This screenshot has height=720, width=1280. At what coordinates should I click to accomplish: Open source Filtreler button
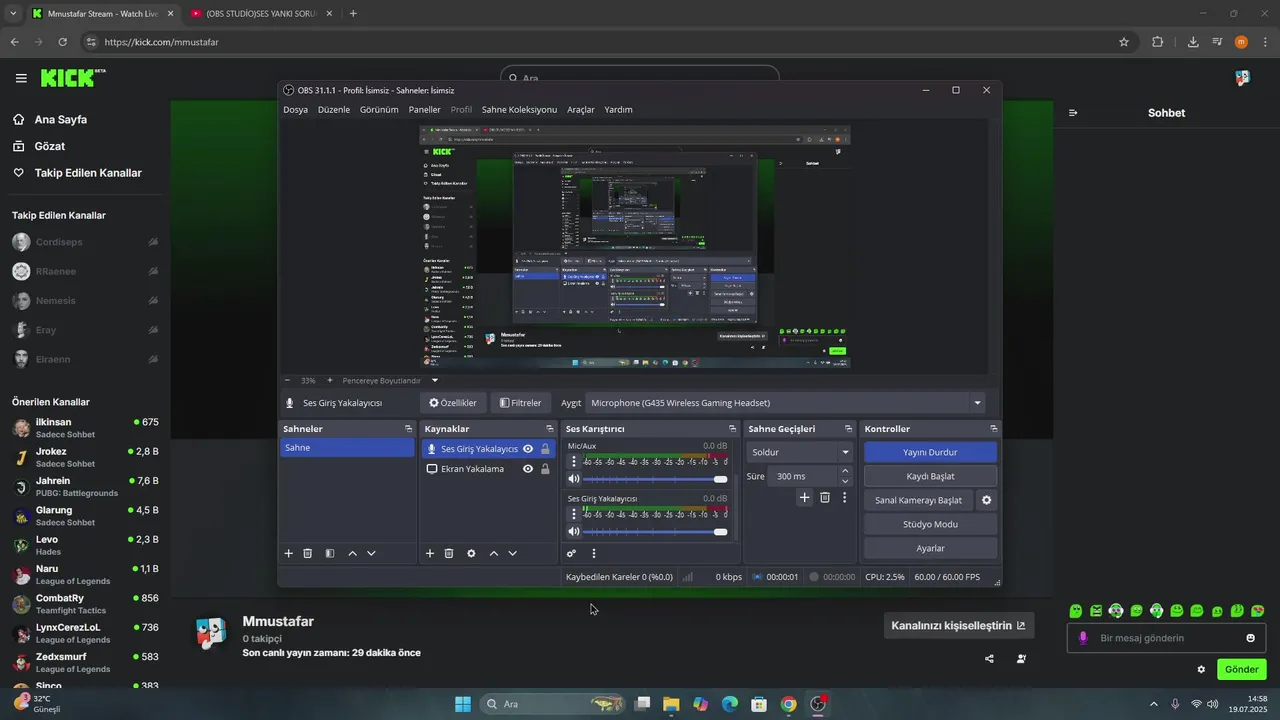[x=520, y=403]
